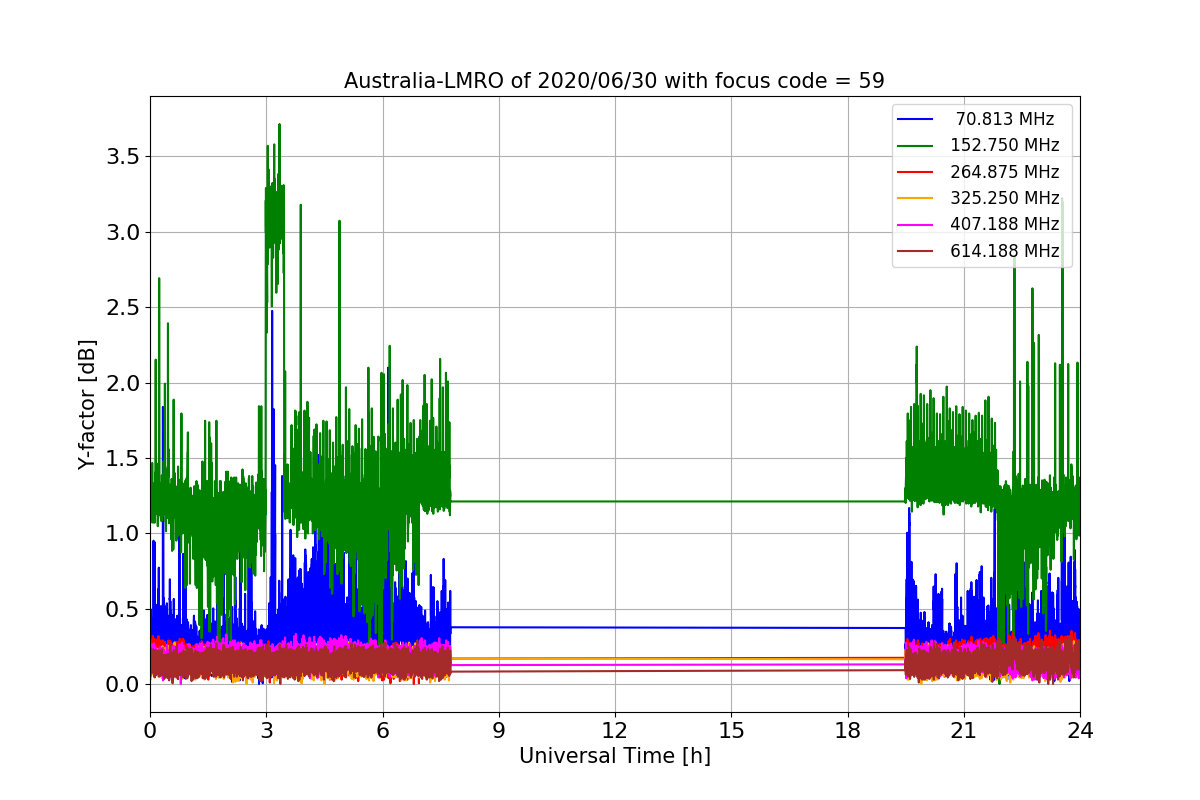Click the x-axis tick label 6

click(382, 730)
